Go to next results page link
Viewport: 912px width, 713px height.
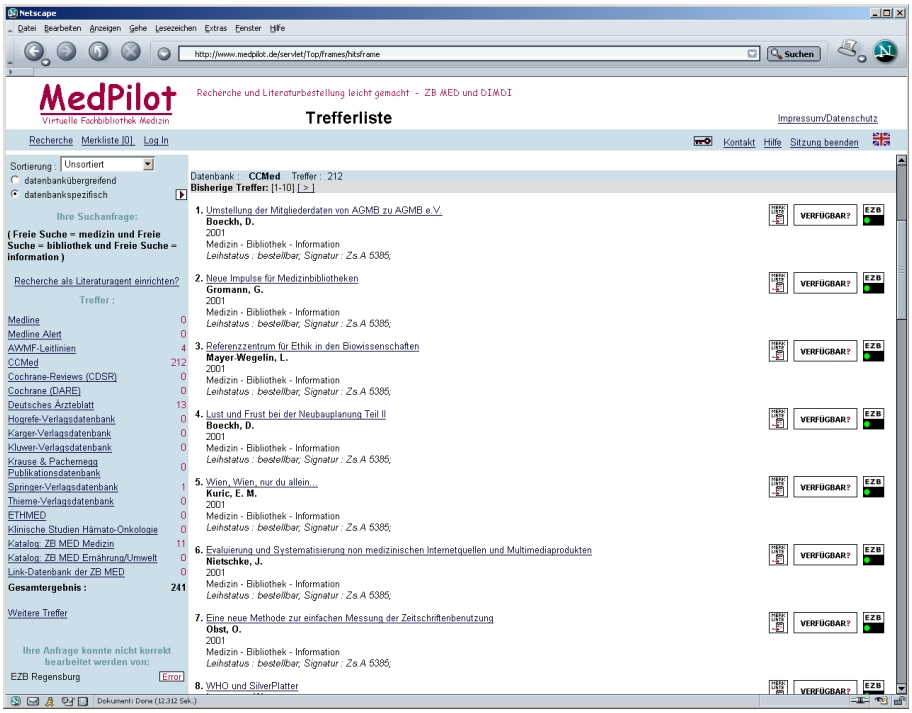[305, 188]
